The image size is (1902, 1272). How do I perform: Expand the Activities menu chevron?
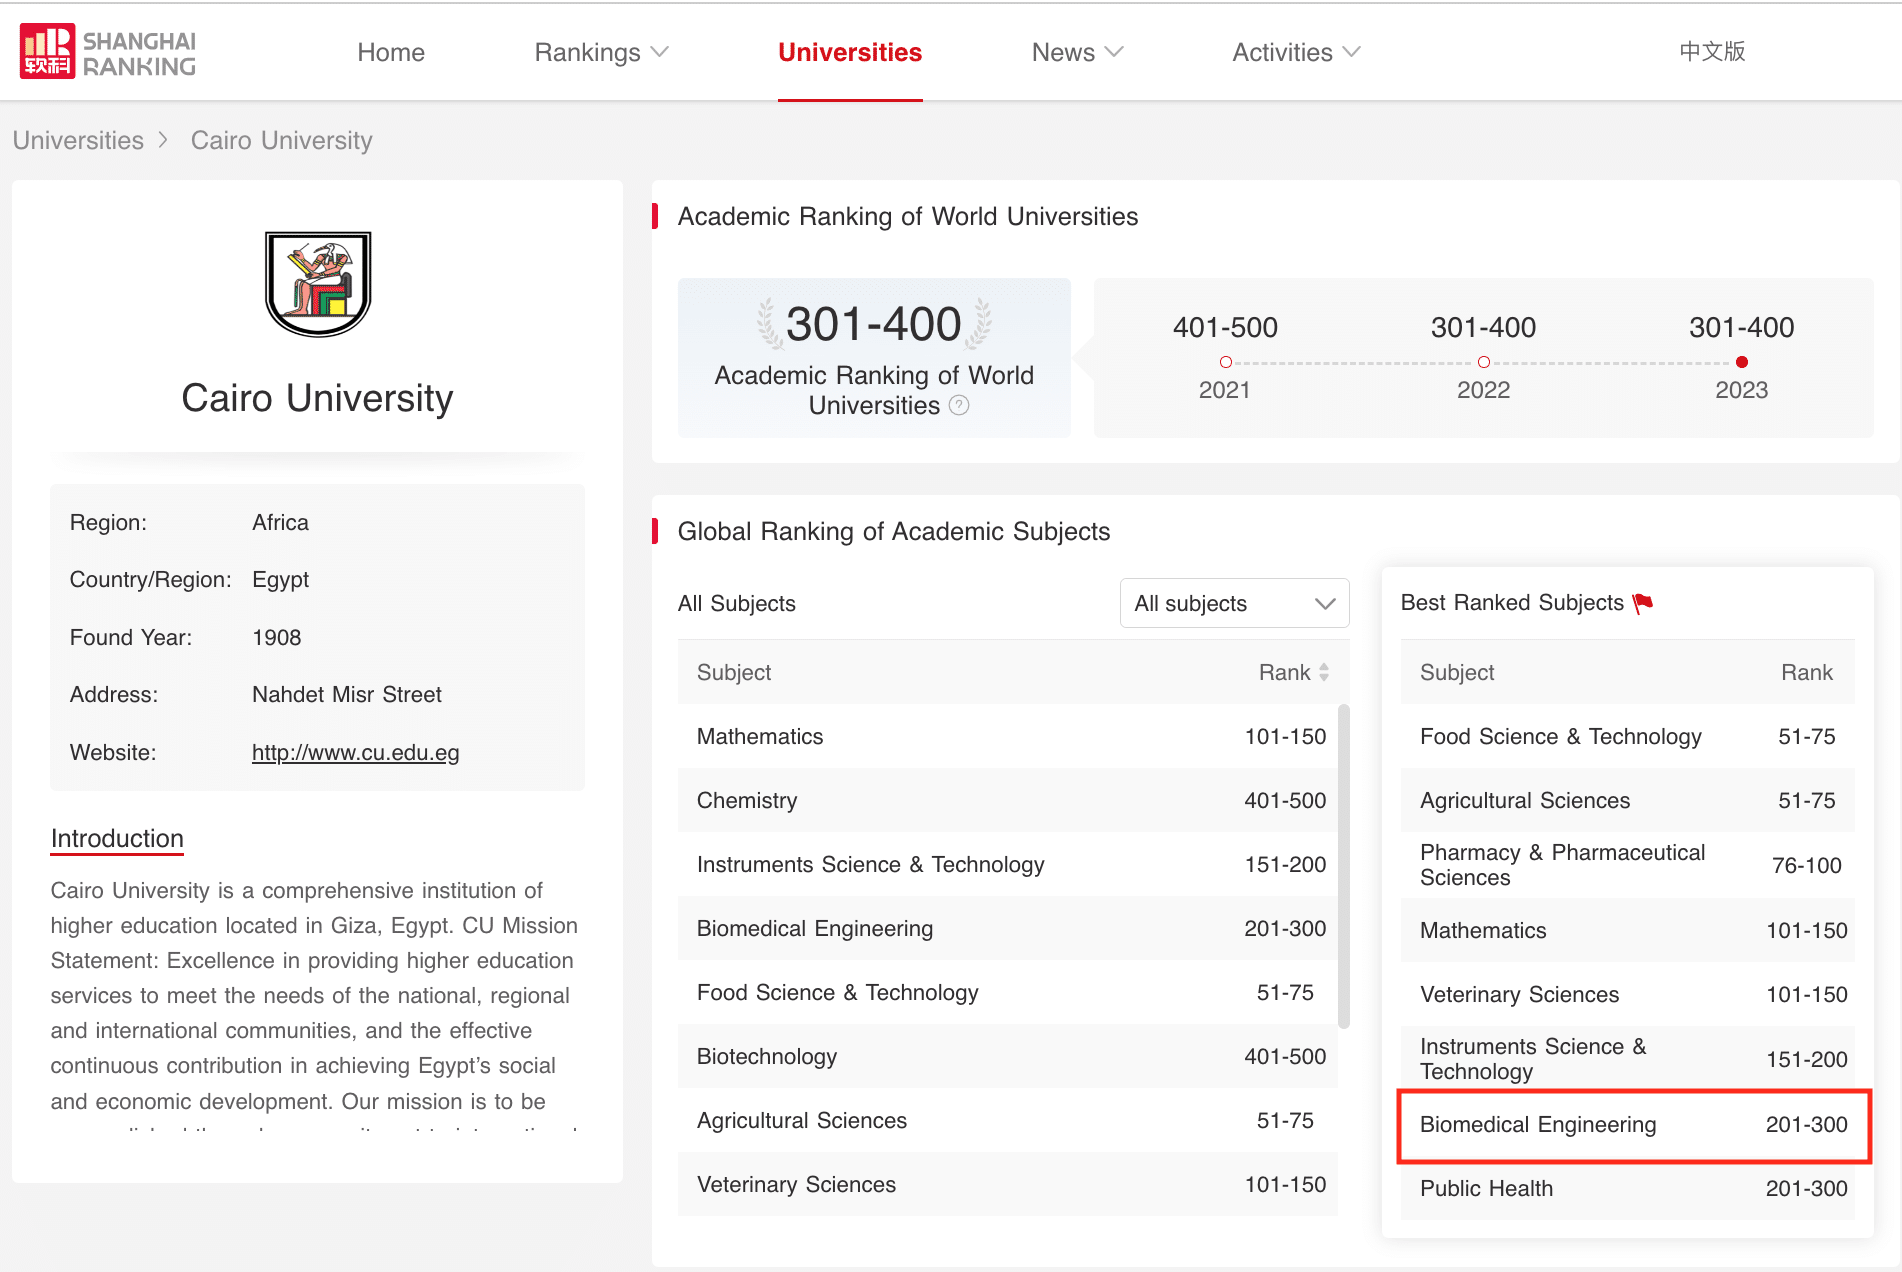pos(1352,51)
